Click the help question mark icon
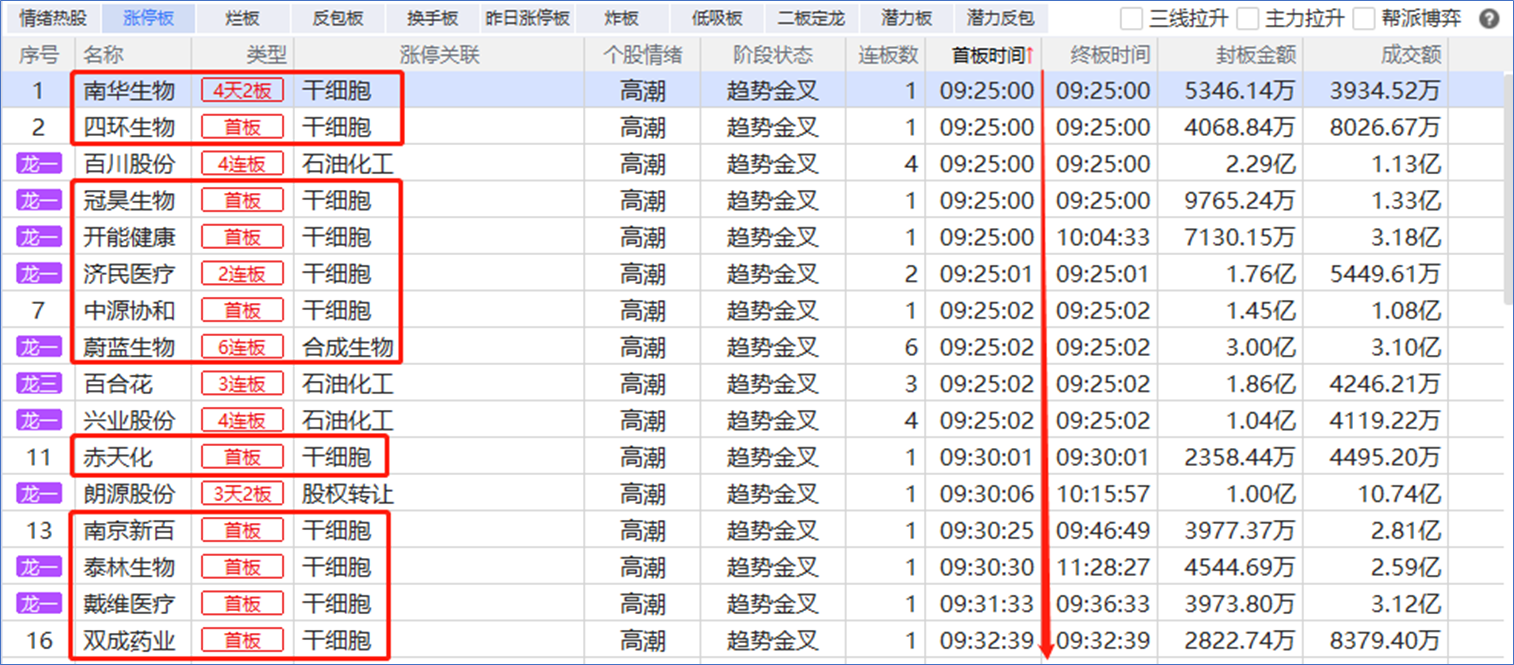The height and width of the screenshot is (665, 1514). [x=1489, y=19]
